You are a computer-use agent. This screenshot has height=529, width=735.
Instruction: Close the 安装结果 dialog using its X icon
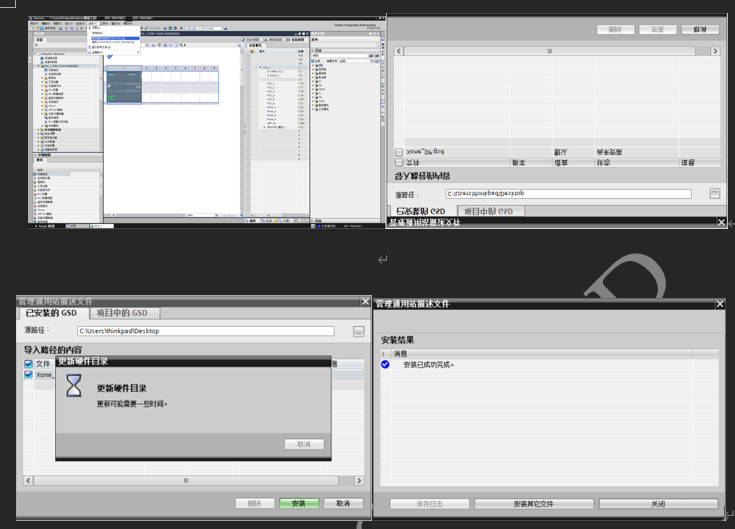719,303
